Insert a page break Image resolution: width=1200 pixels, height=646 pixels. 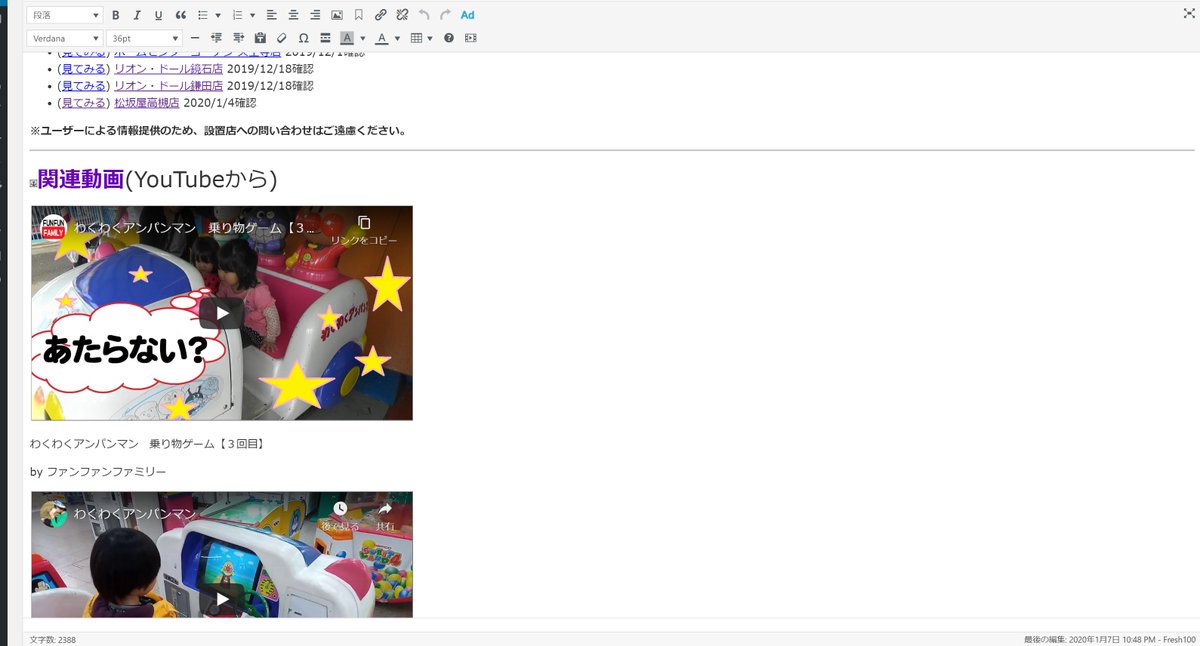(x=325, y=38)
